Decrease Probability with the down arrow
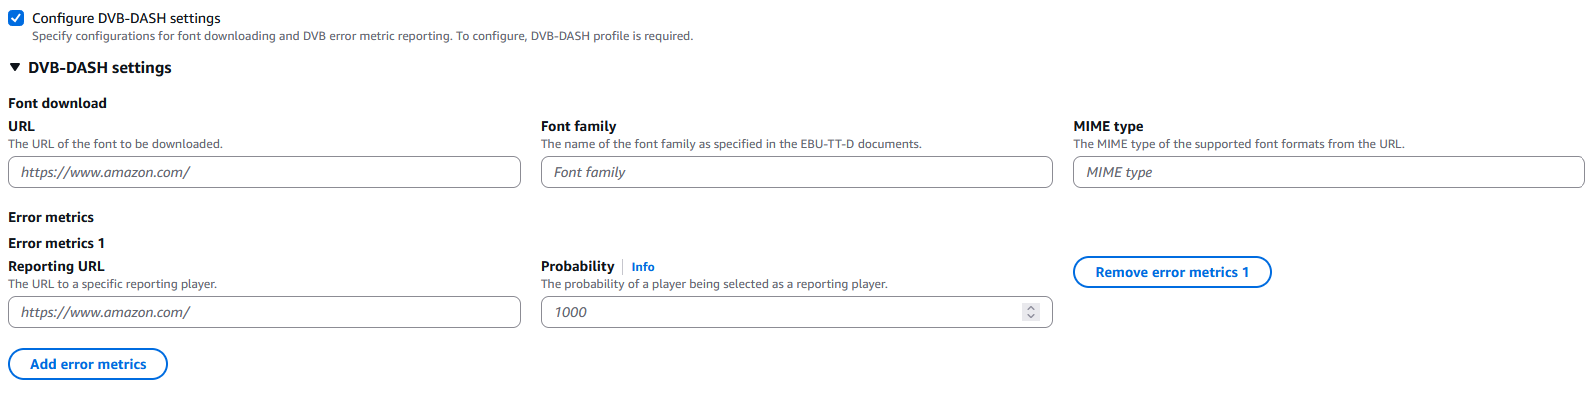The height and width of the screenshot is (398, 1587). point(1031,317)
